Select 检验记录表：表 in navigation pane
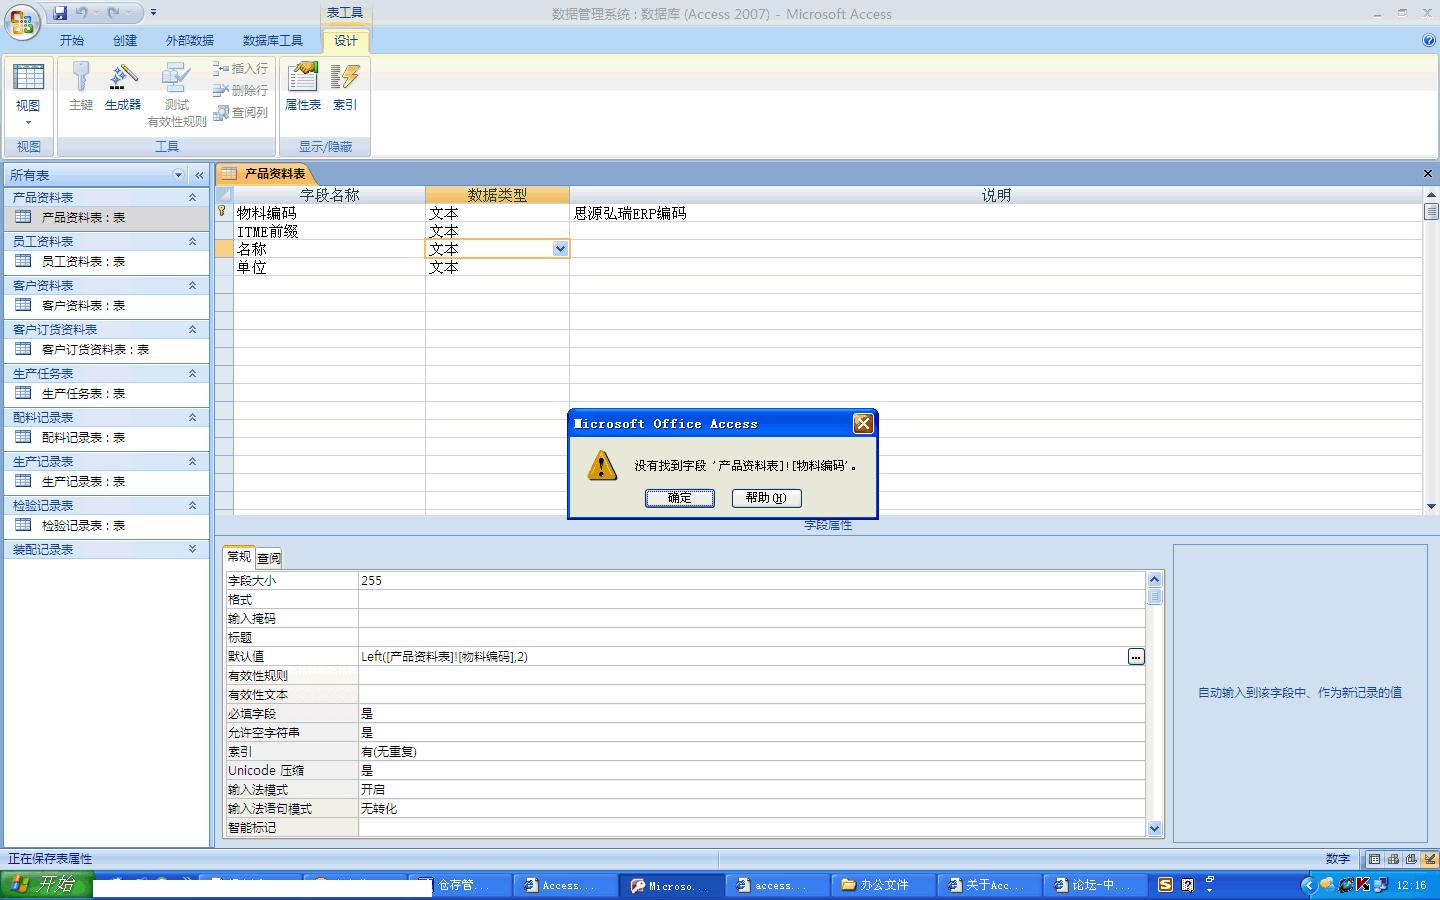Viewport: 1440px width, 900px height. (106, 526)
